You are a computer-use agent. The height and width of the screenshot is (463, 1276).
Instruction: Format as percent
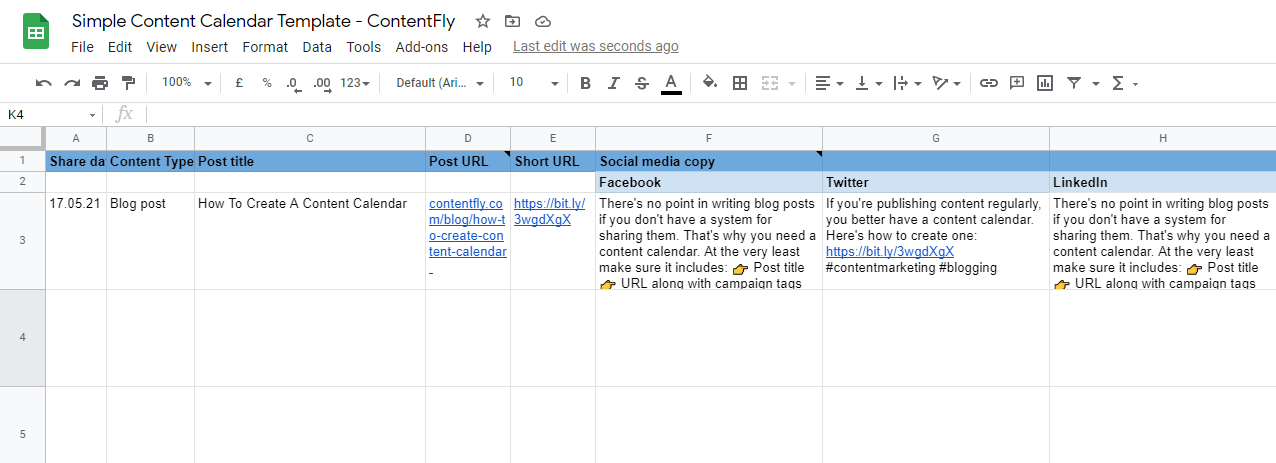(267, 83)
